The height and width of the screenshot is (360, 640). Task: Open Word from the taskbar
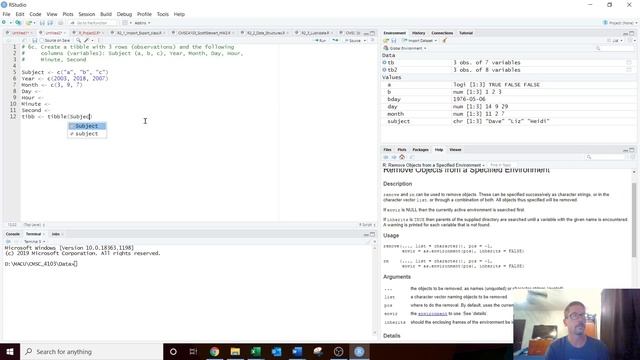(297, 351)
